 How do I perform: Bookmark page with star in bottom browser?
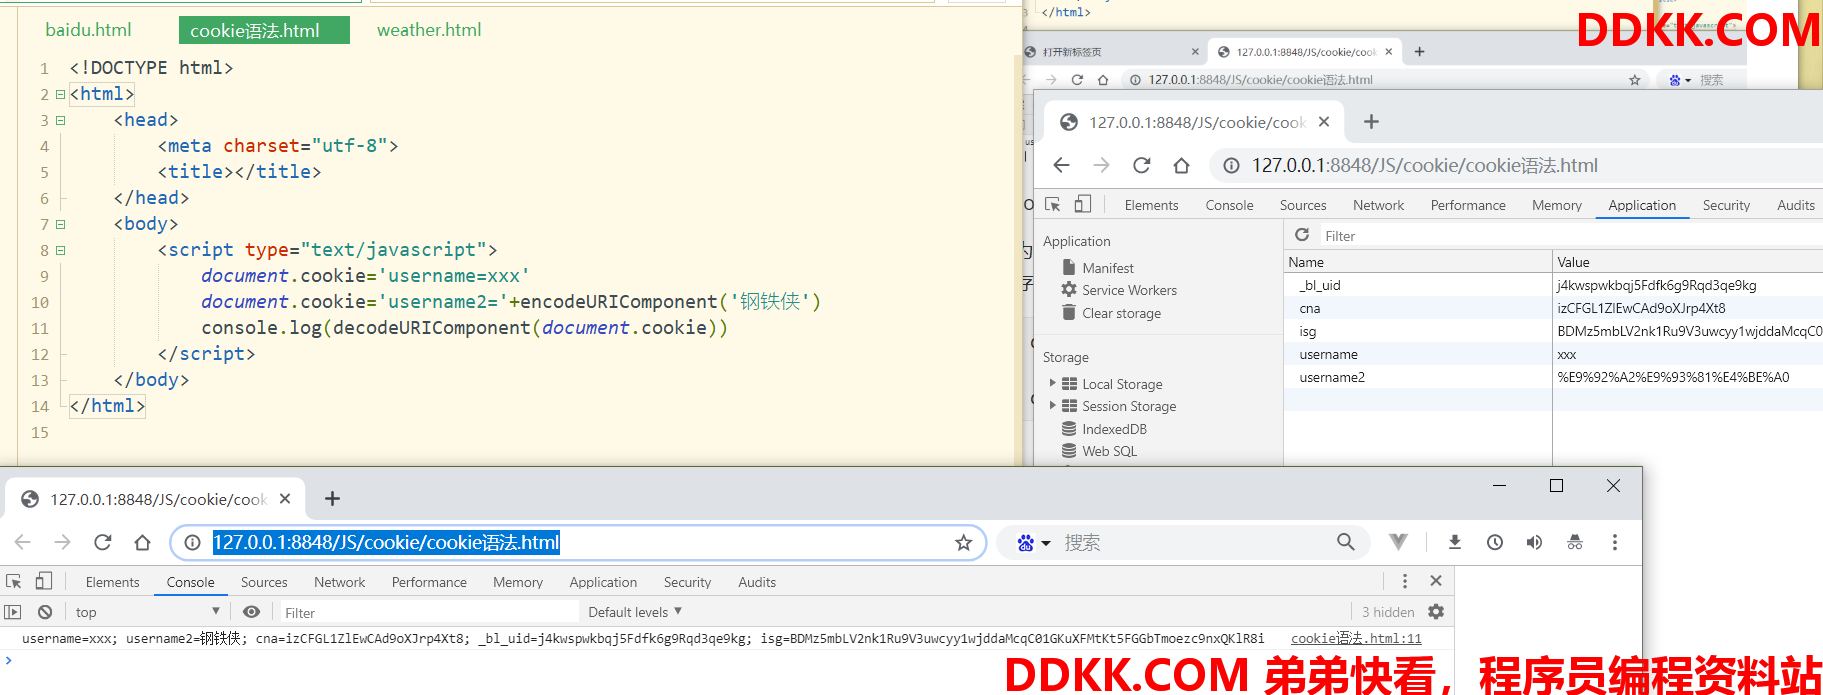coord(963,542)
